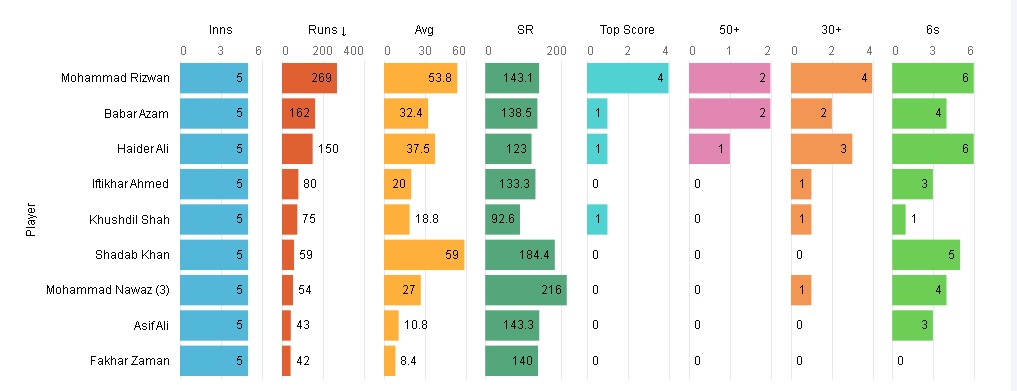Select the Inns column header

pos(221,30)
